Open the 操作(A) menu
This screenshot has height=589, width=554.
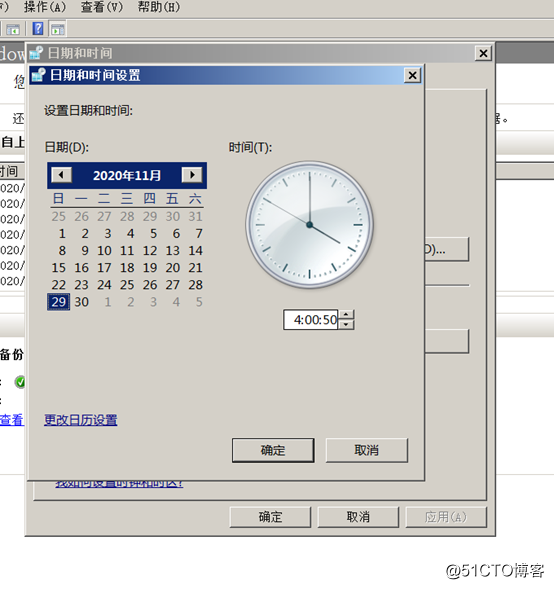coord(45,7)
